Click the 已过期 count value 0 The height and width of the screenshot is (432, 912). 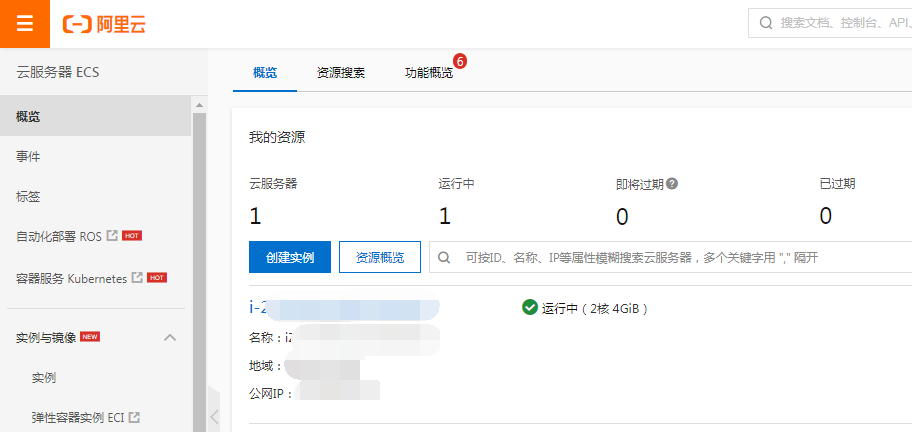(x=825, y=216)
